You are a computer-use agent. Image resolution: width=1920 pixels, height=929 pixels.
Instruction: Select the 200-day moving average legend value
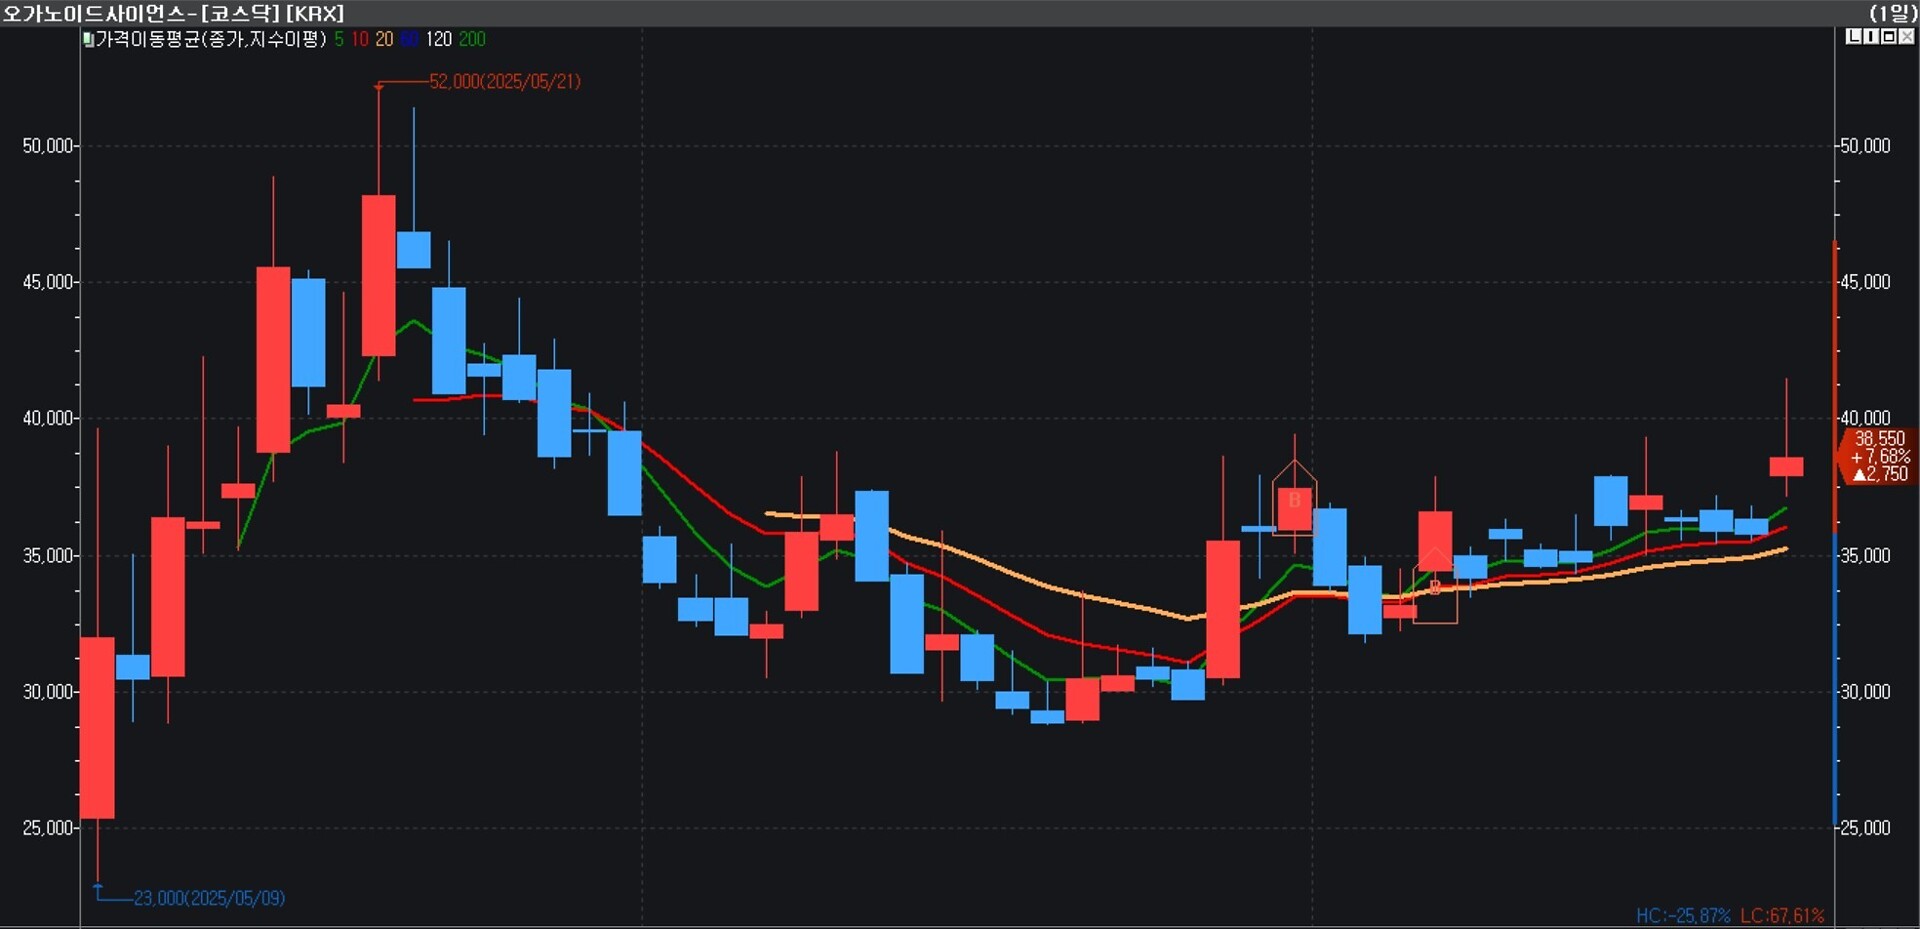(472, 39)
